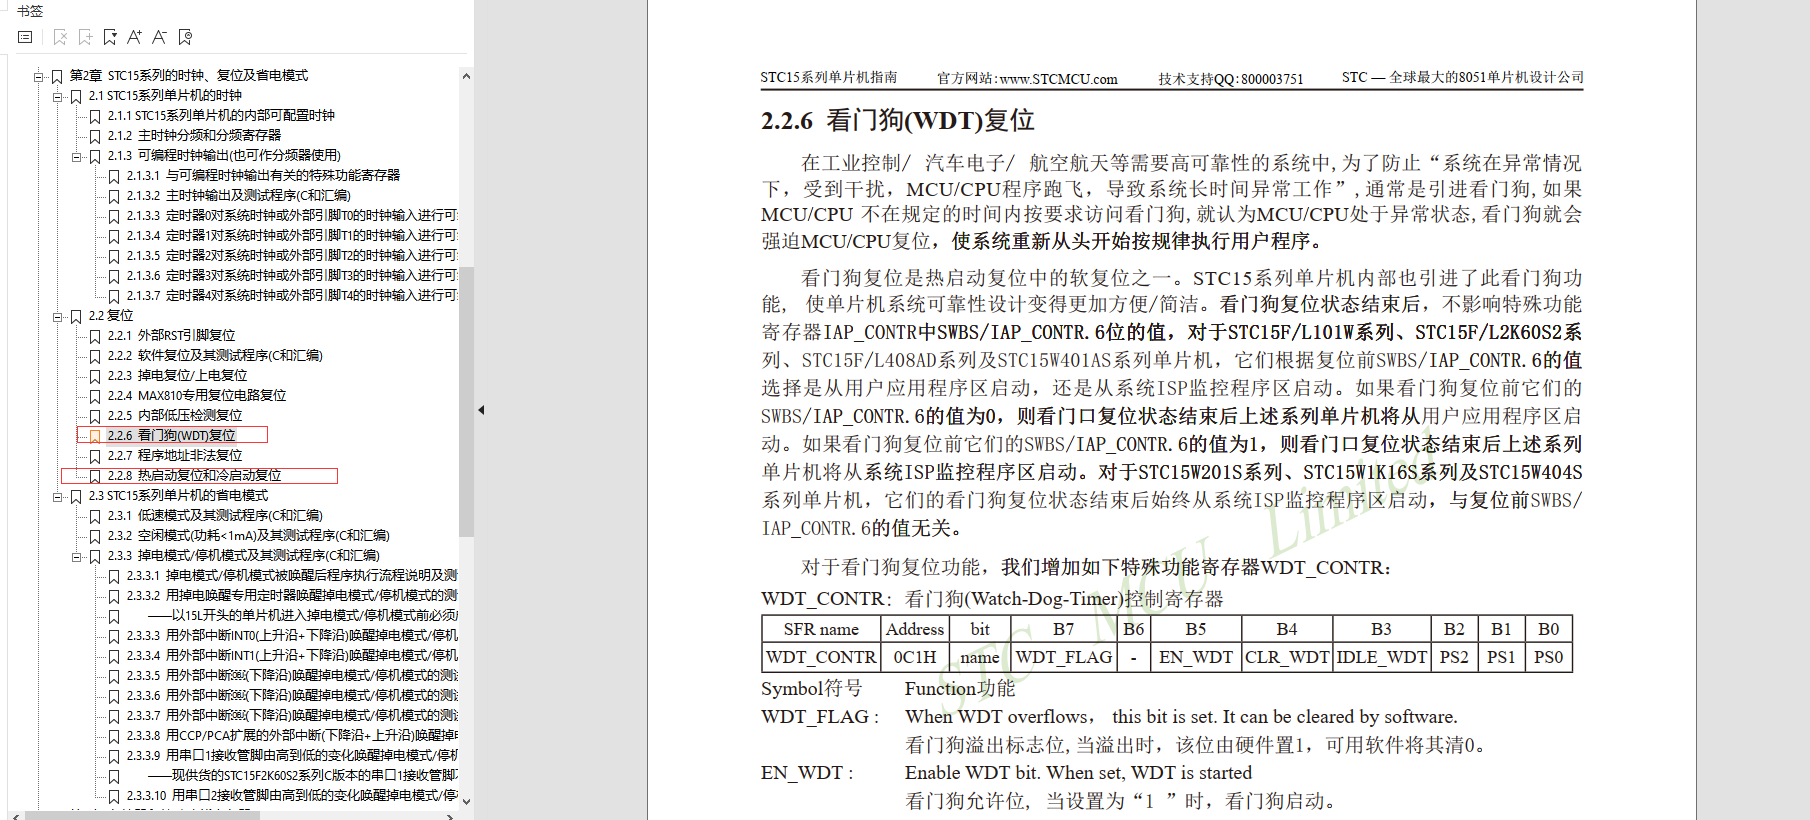Click the bookmark icon beside 2.2.4 MAX810
This screenshot has width=1810, height=820.
(x=95, y=396)
